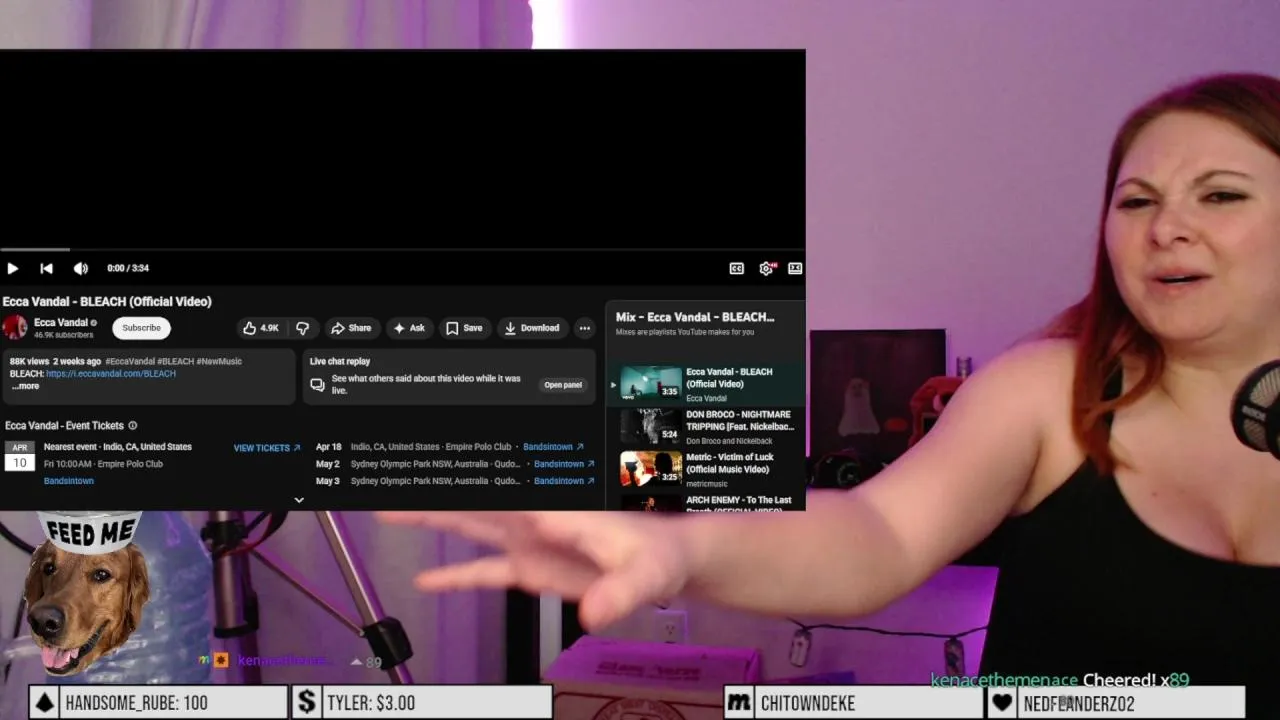Like the video with 4.9K likes

click(261, 328)
